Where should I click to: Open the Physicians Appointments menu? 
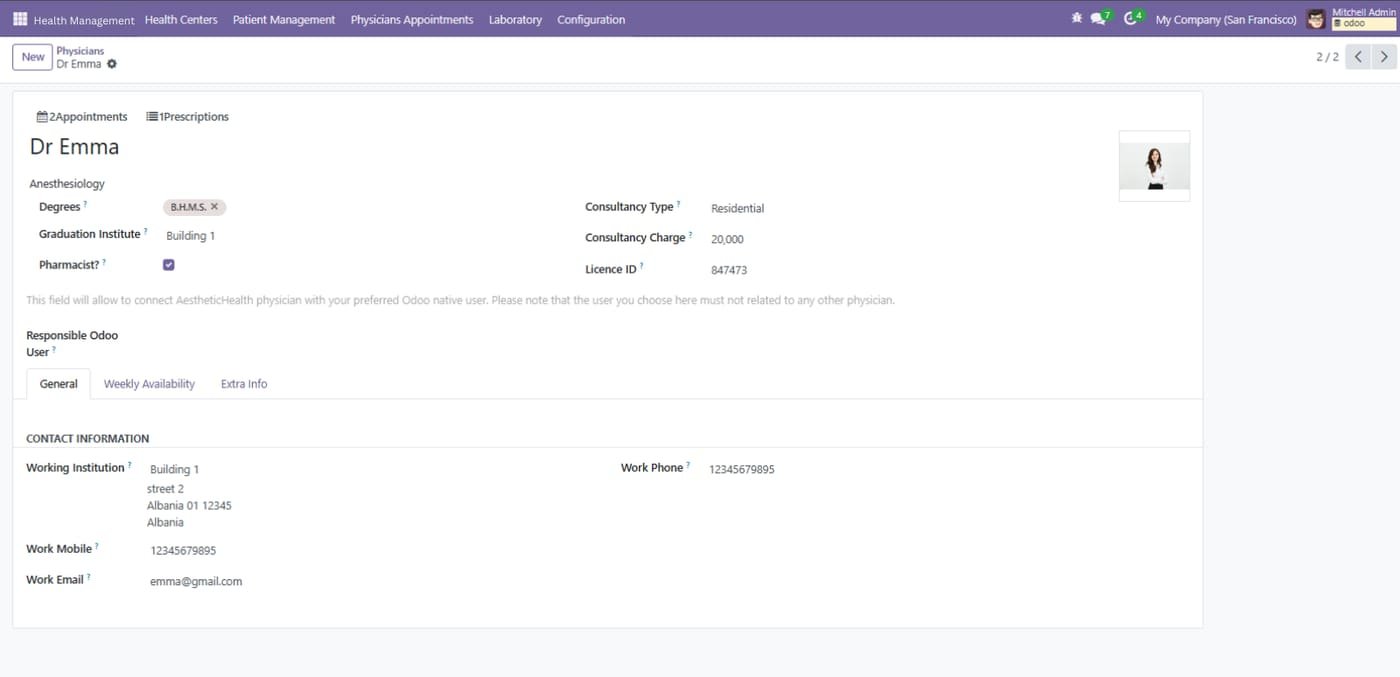tap(412, 19)
